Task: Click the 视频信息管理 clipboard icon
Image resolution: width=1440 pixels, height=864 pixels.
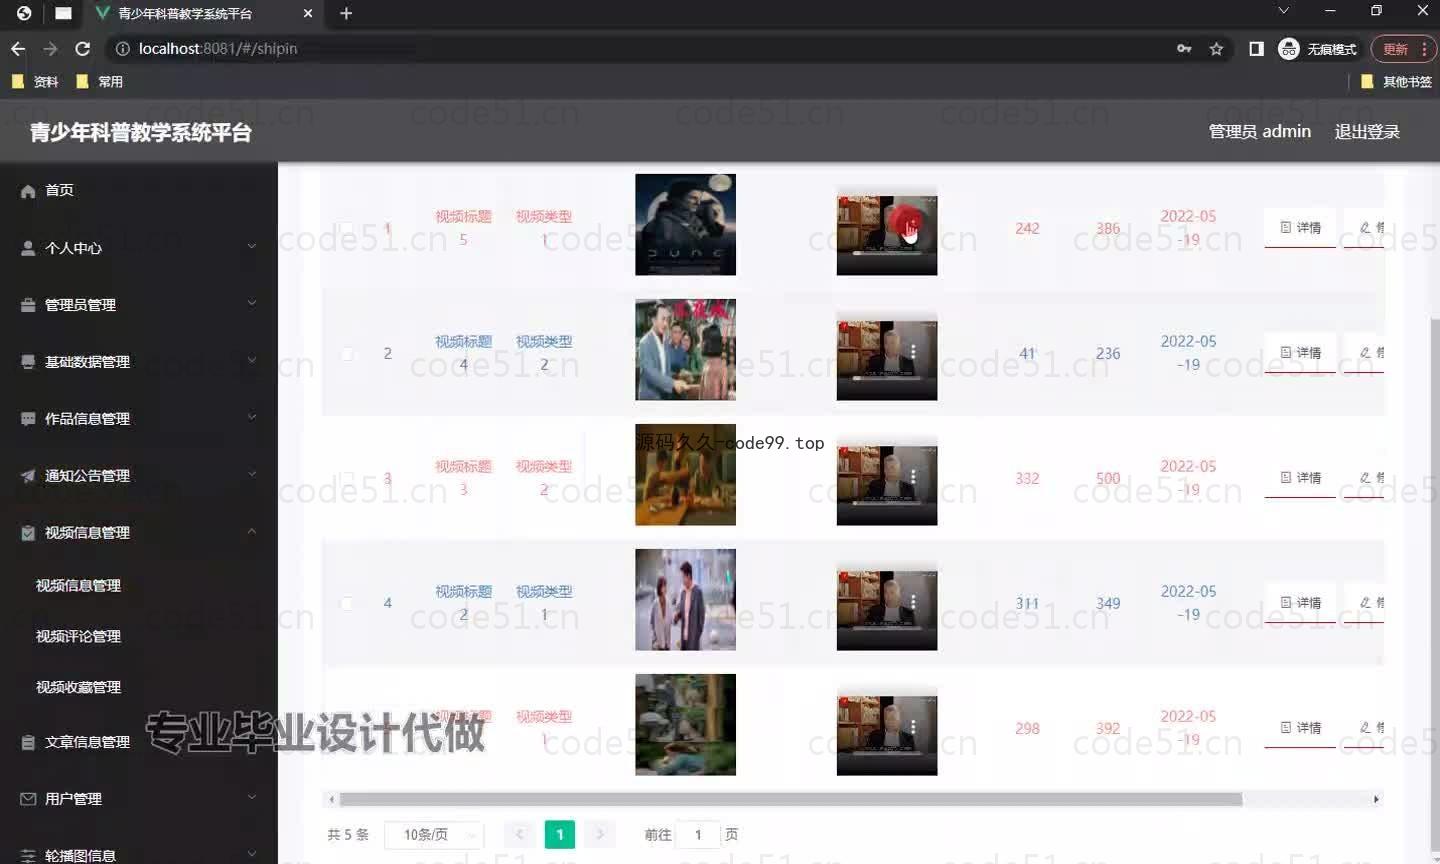Action: (x=28, y=533)
